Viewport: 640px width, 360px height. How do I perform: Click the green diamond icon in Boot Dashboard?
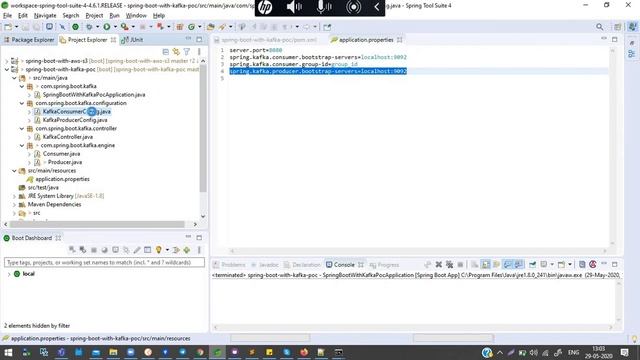187,250
